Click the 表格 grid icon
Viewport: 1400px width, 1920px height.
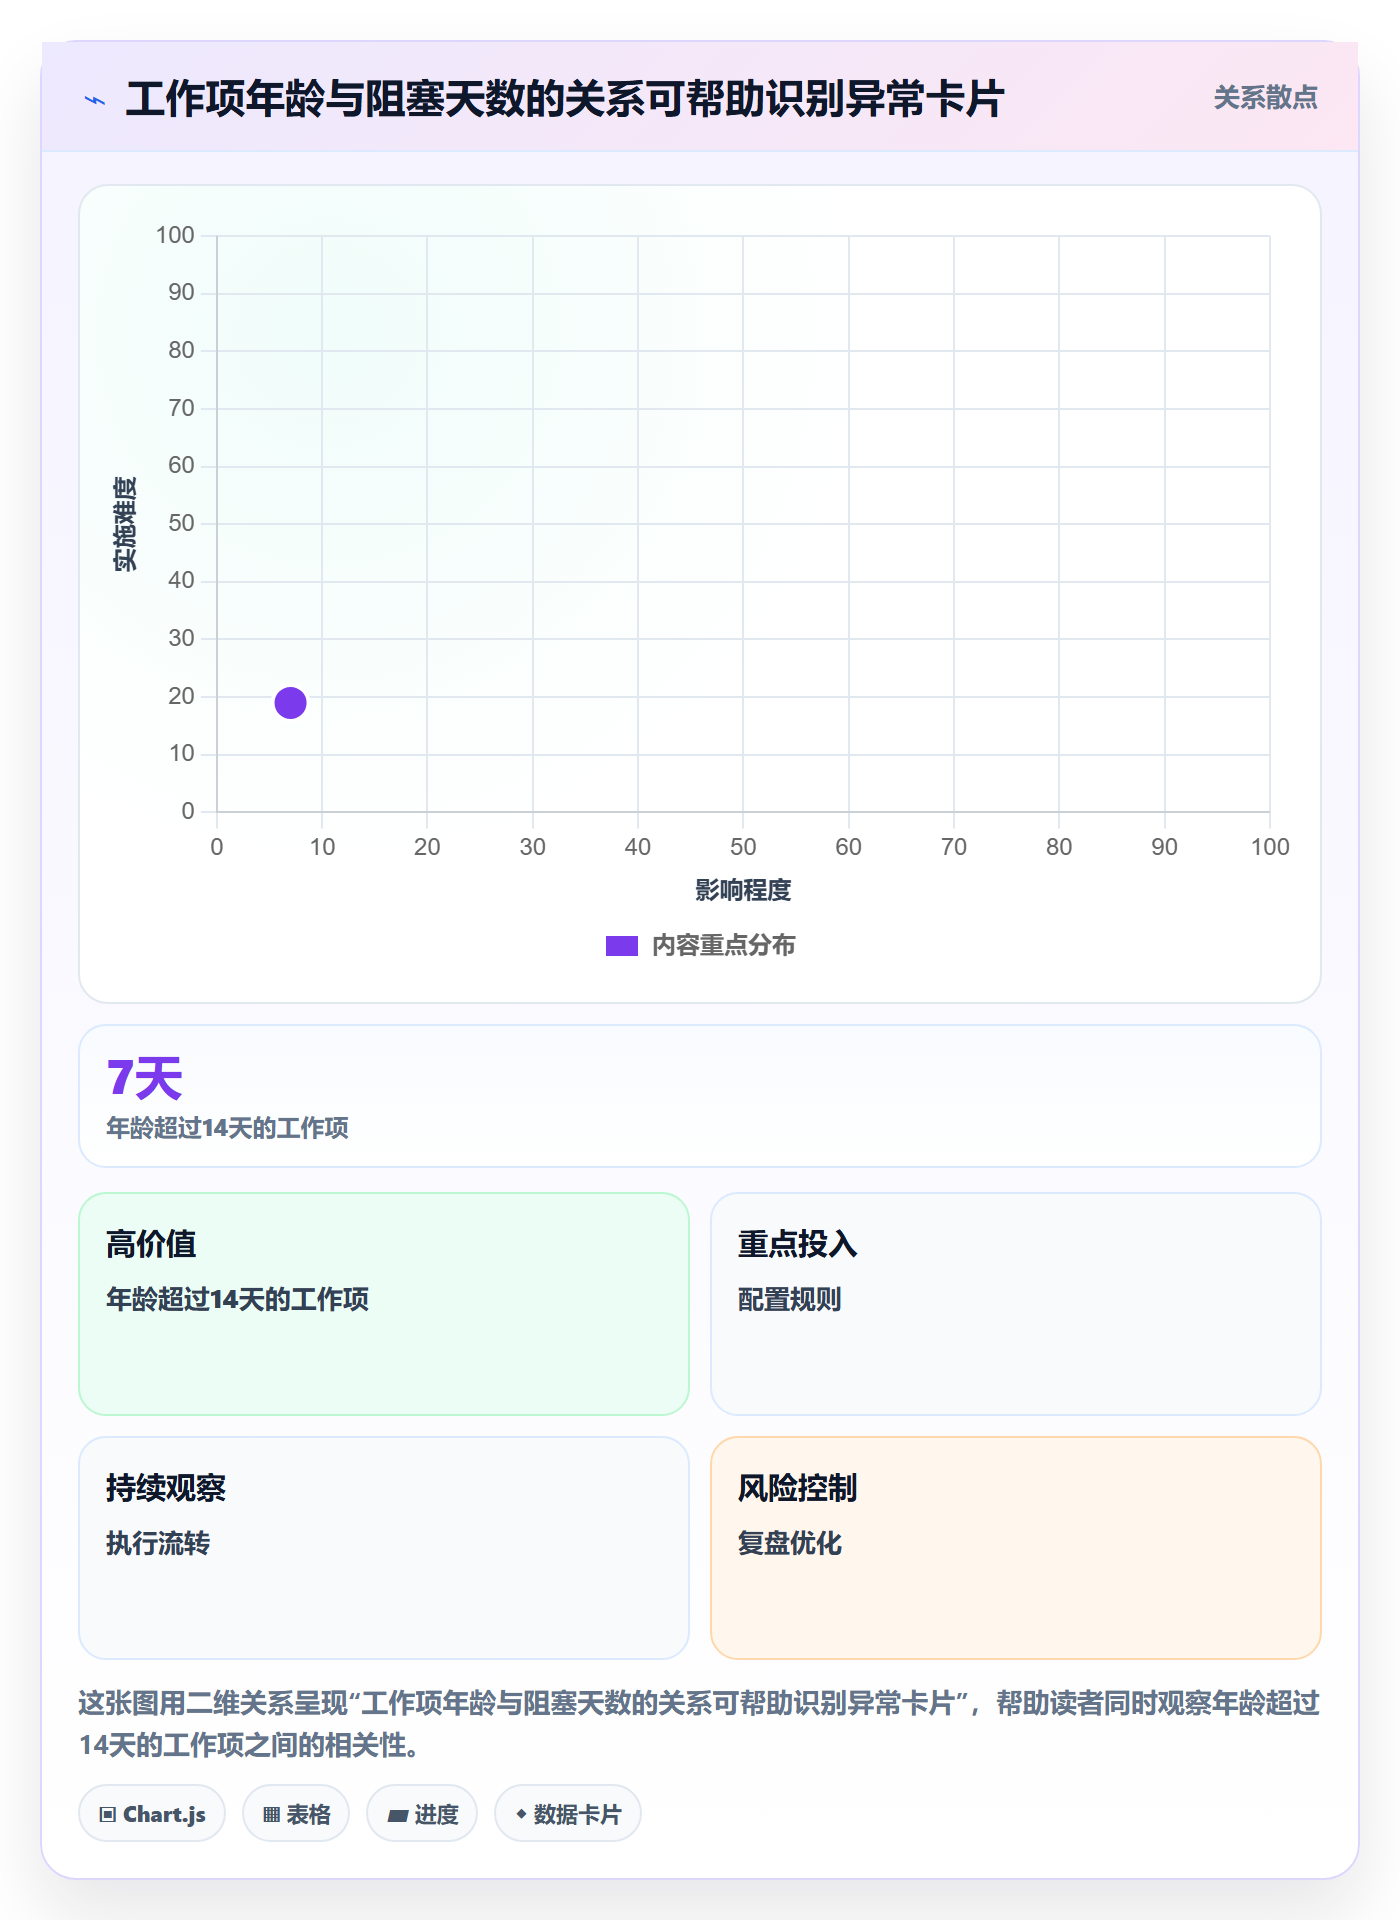[x=271, y=1814]
